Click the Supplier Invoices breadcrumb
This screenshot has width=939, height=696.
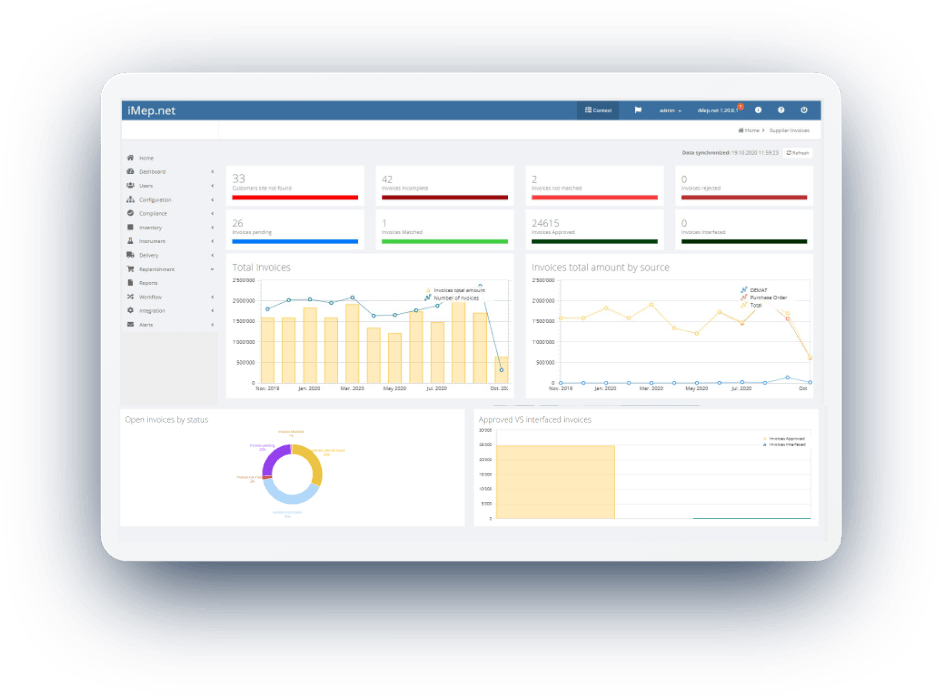(x=789, y=131)
